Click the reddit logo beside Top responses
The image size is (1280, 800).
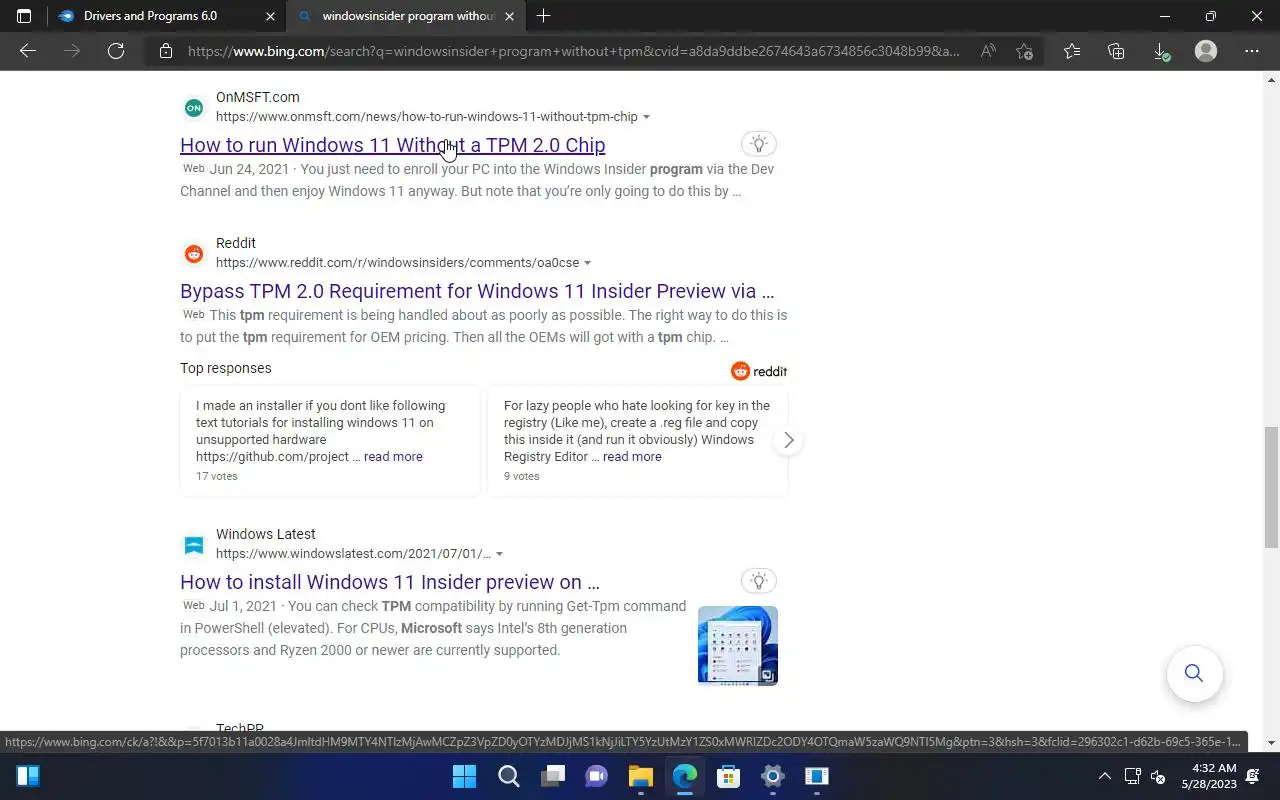[759, 371]
